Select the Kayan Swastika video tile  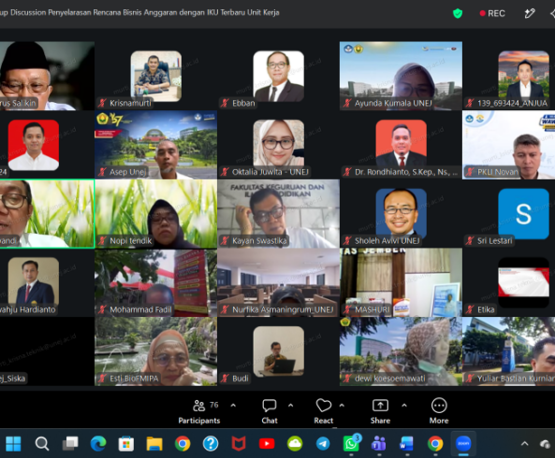[278, 213]
